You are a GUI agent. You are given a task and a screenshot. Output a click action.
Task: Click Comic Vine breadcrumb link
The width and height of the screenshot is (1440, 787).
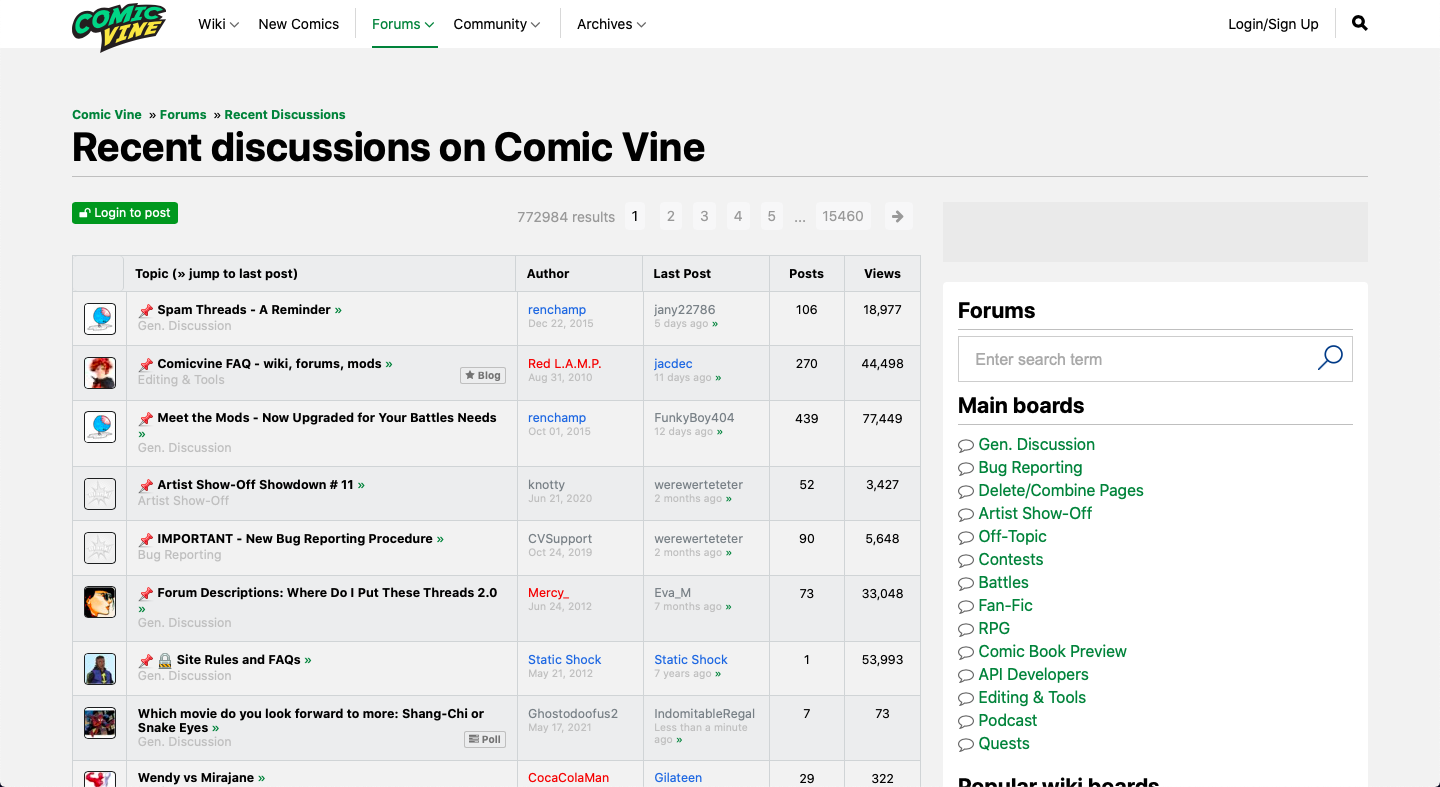(x=107, y=114)
